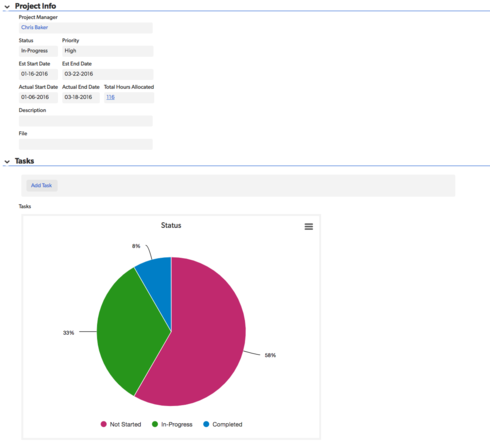Screen dimensions: 490x445
Task: Click the Actual Start Date field
Action: coord(38,97)
